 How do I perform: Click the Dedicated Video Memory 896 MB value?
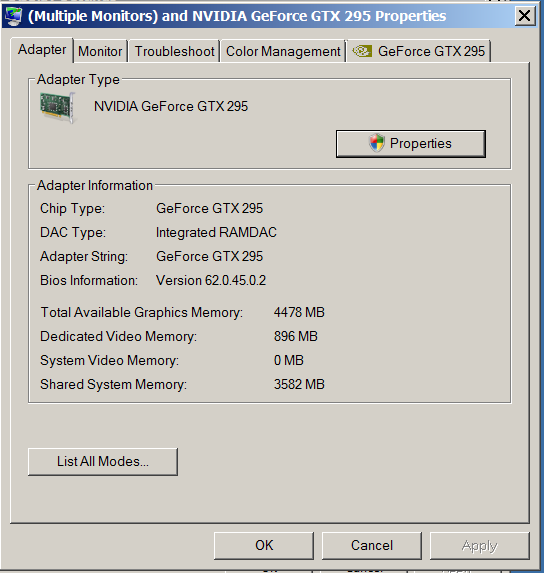click(296, 336)
